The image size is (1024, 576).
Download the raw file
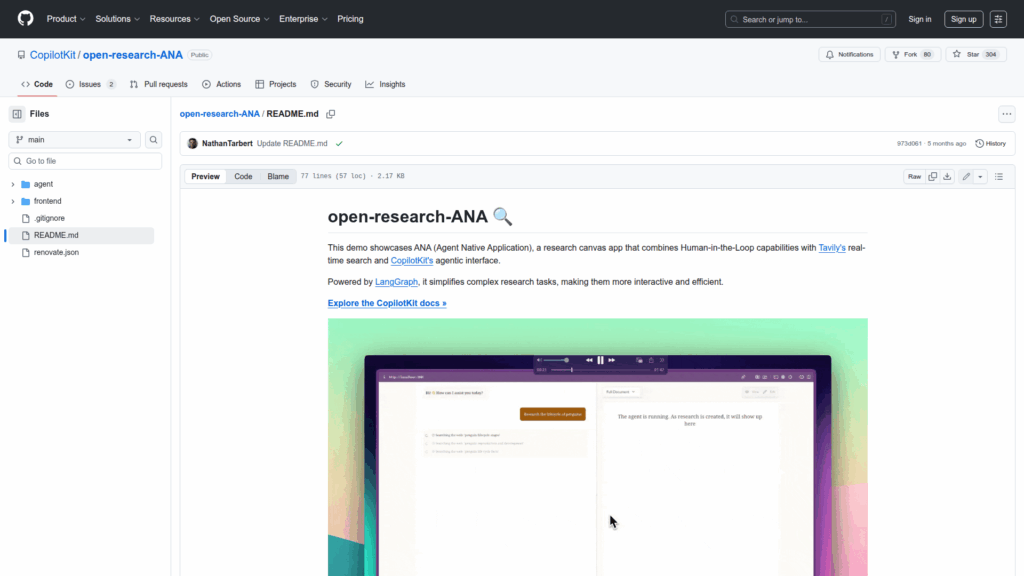pos(947,177)
